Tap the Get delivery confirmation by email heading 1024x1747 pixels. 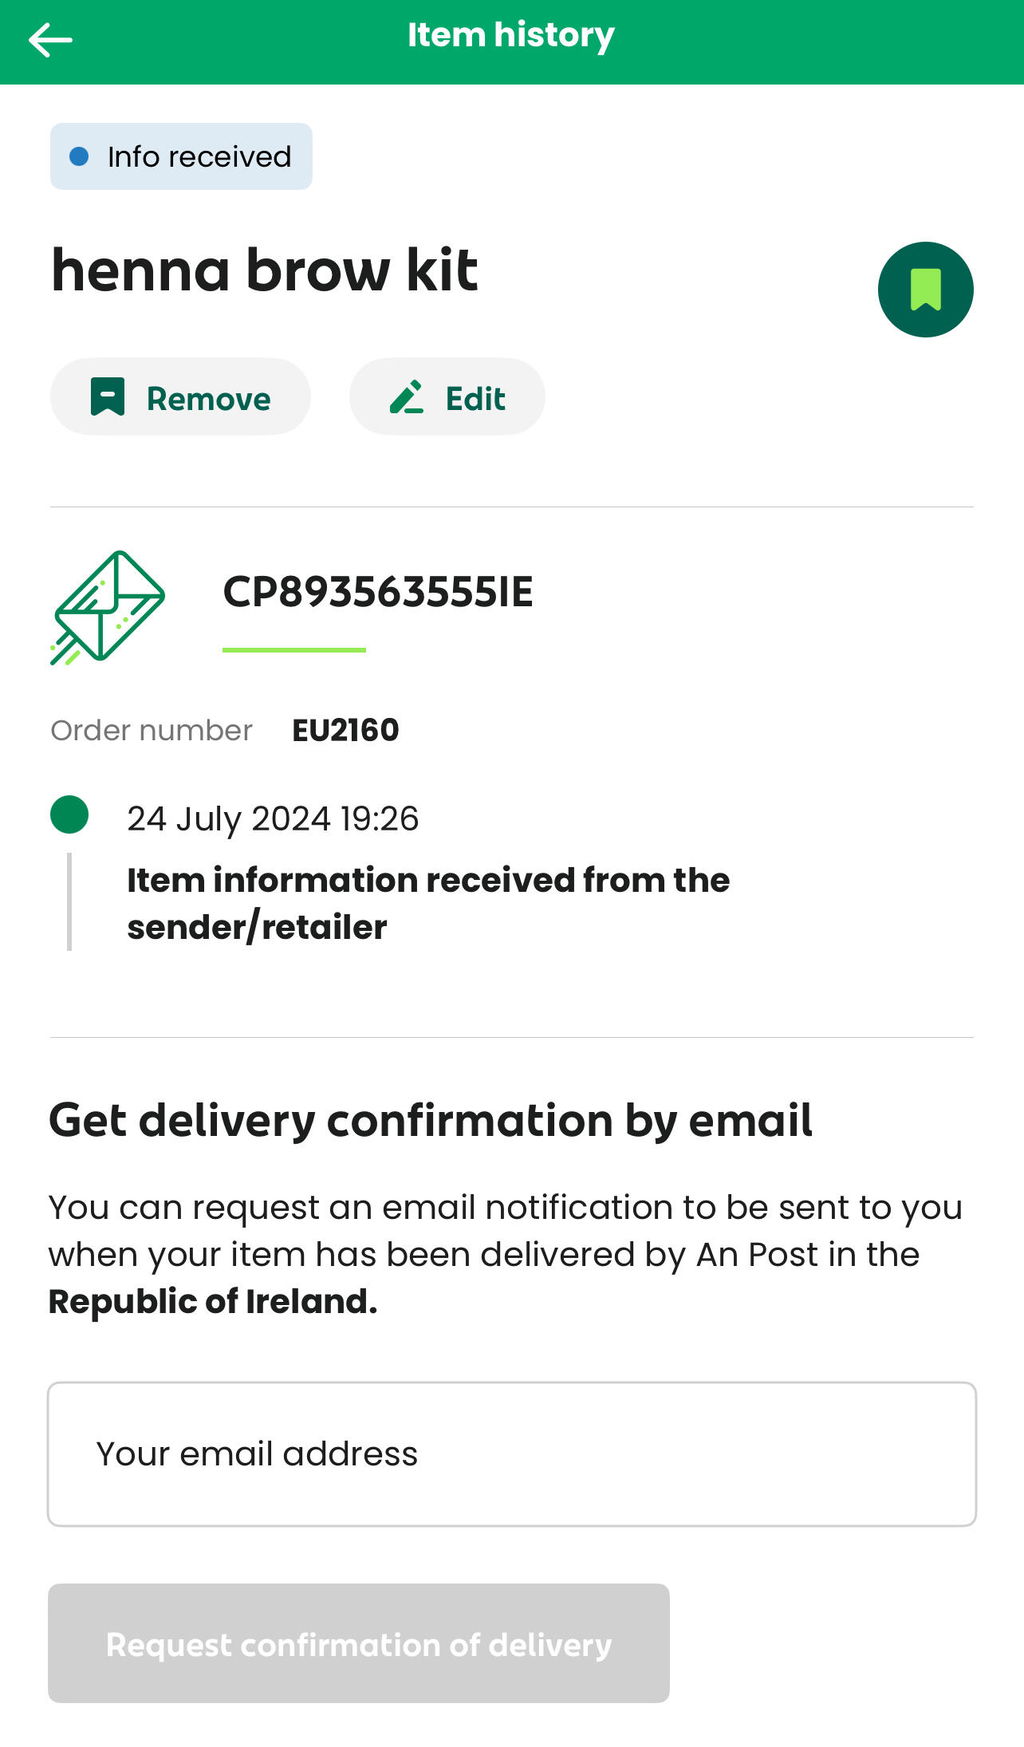pyautogui.click(x=431, y=1120)
